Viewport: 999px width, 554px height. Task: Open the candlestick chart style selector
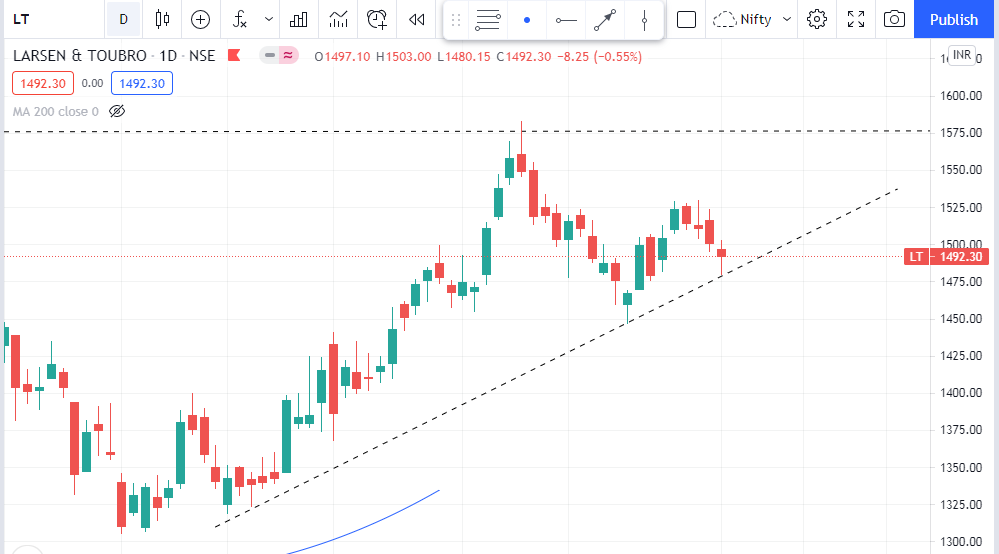click(x=162, y=19)
